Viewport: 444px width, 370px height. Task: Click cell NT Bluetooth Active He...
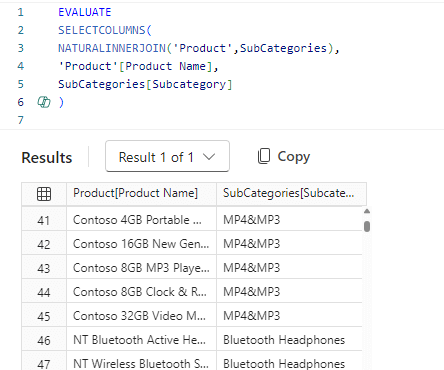[x=141, y=340]
